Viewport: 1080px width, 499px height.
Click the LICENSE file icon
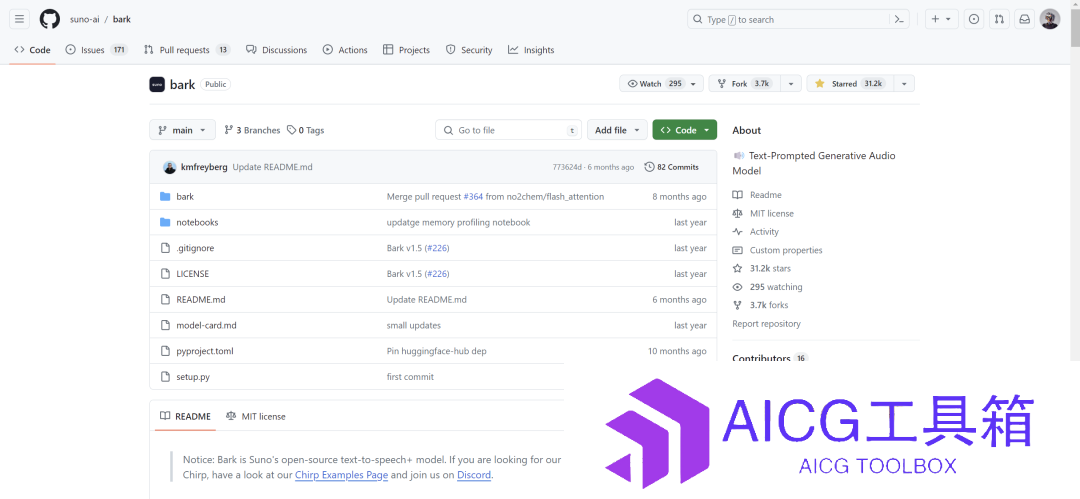[165, 274]
